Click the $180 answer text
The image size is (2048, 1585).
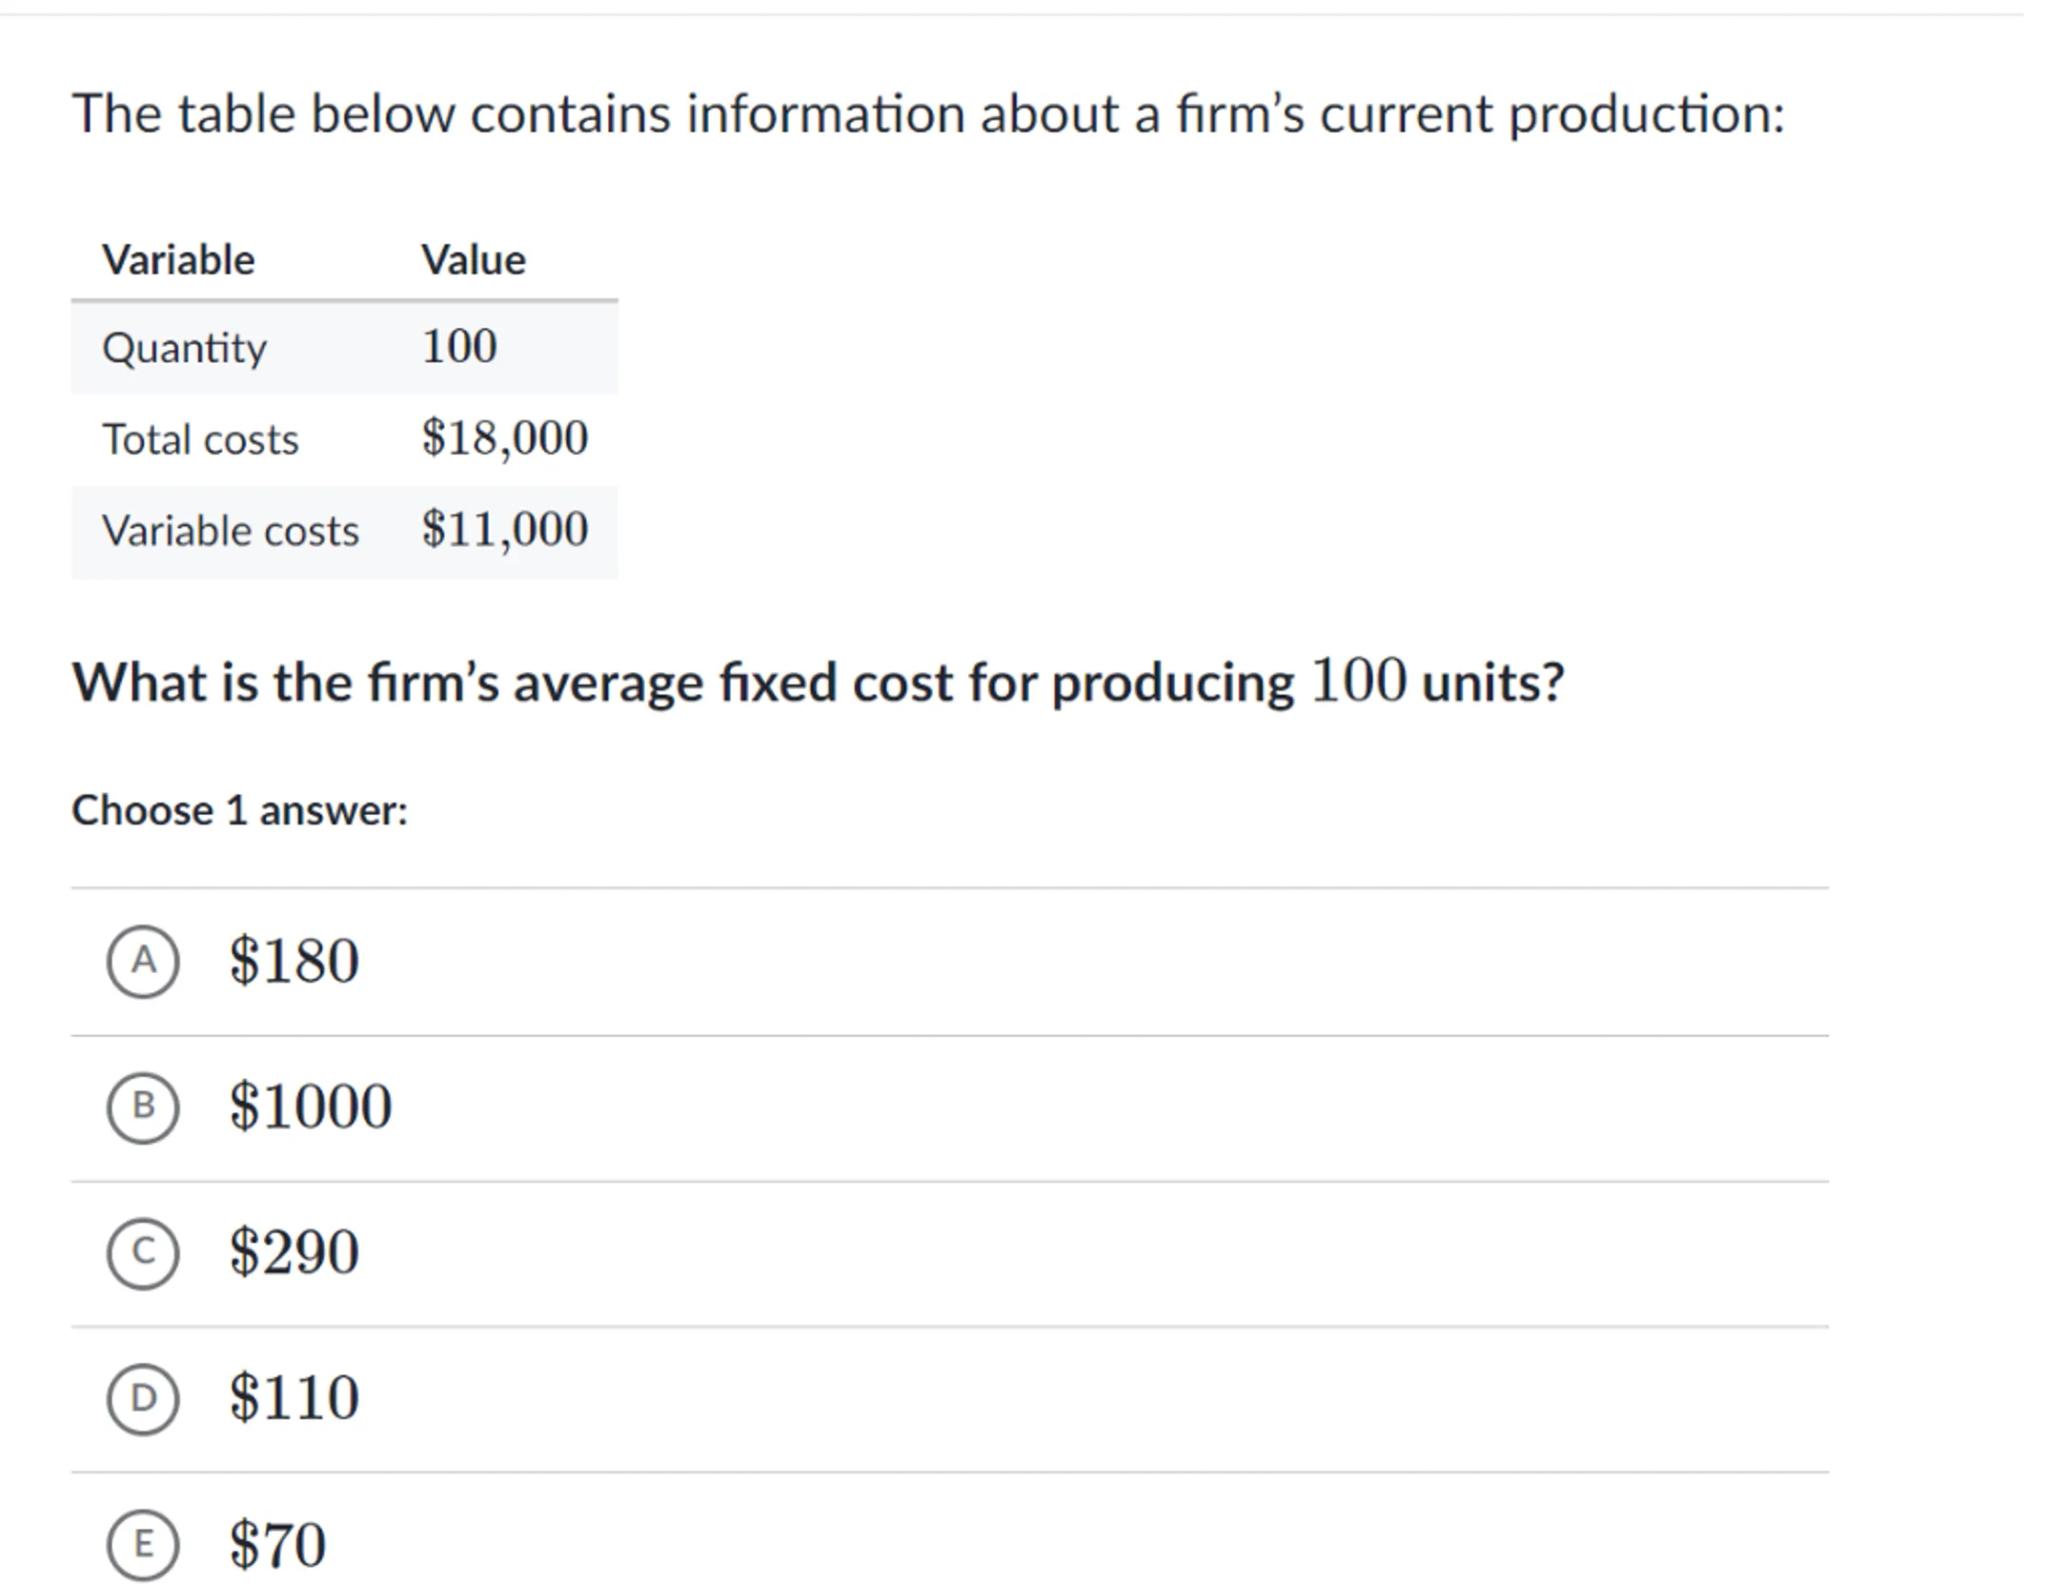[x=294, y=961]
